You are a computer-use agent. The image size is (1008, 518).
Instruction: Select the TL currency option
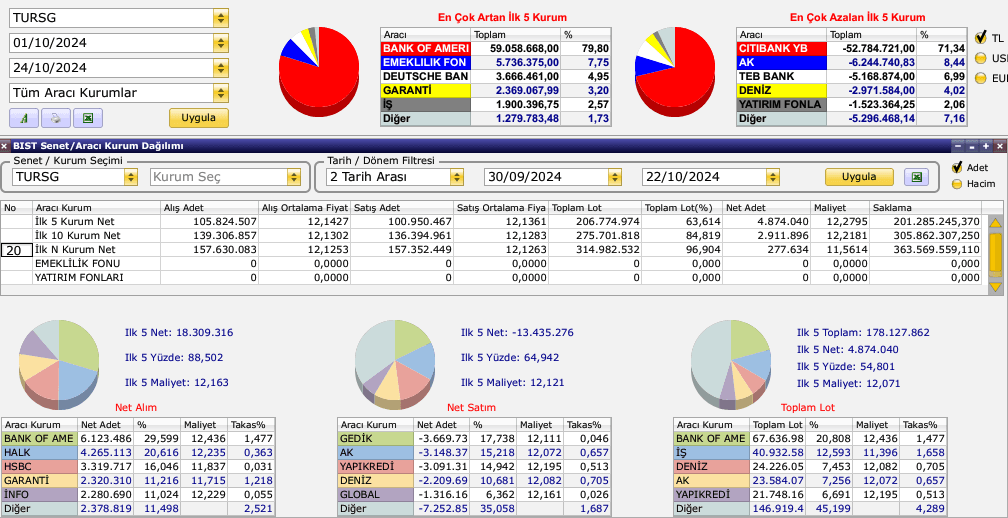point(980,37)
